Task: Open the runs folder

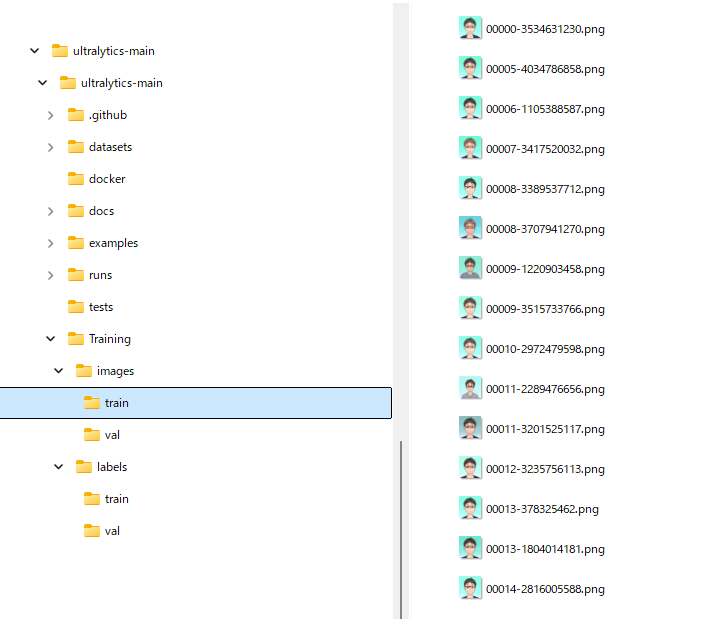Action: 100,275
